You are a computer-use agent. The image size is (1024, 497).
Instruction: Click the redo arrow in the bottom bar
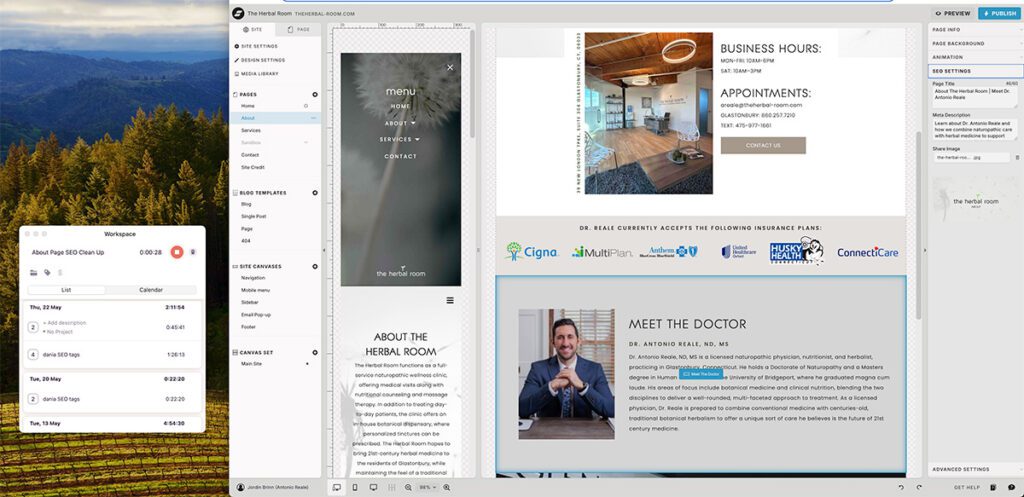[x=919, y=487]
